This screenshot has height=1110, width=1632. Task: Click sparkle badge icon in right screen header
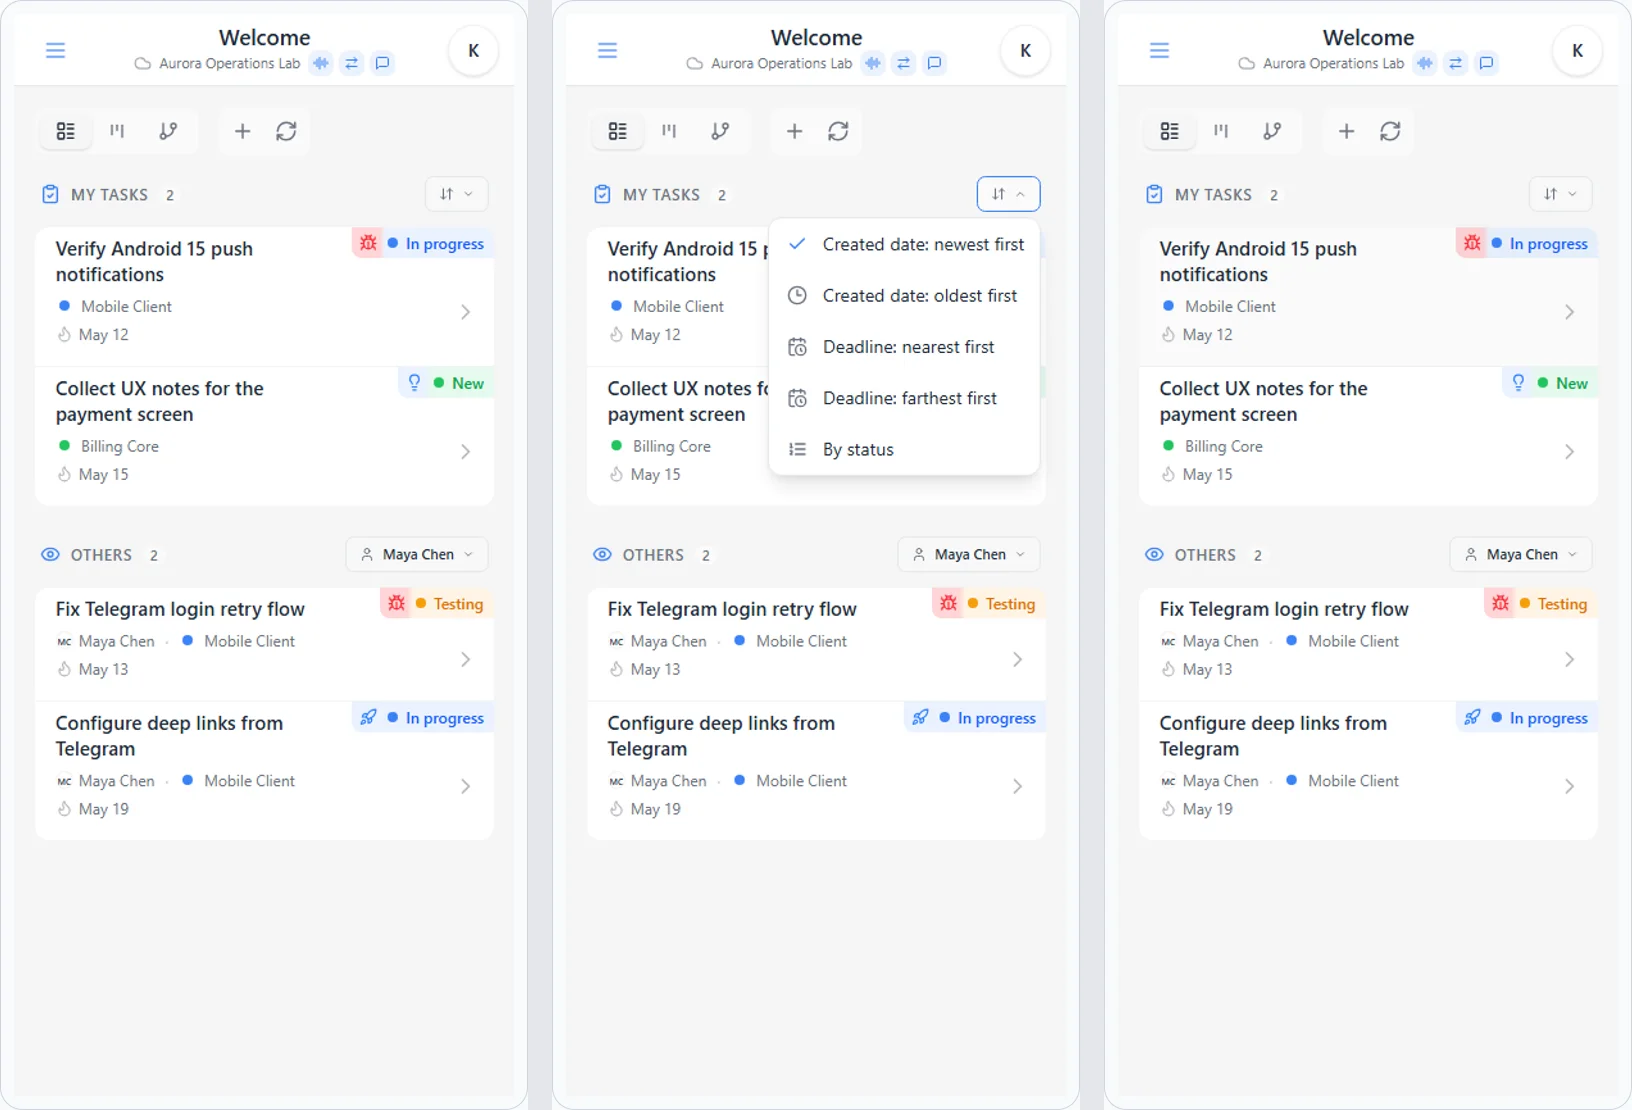click(1424, 63)
